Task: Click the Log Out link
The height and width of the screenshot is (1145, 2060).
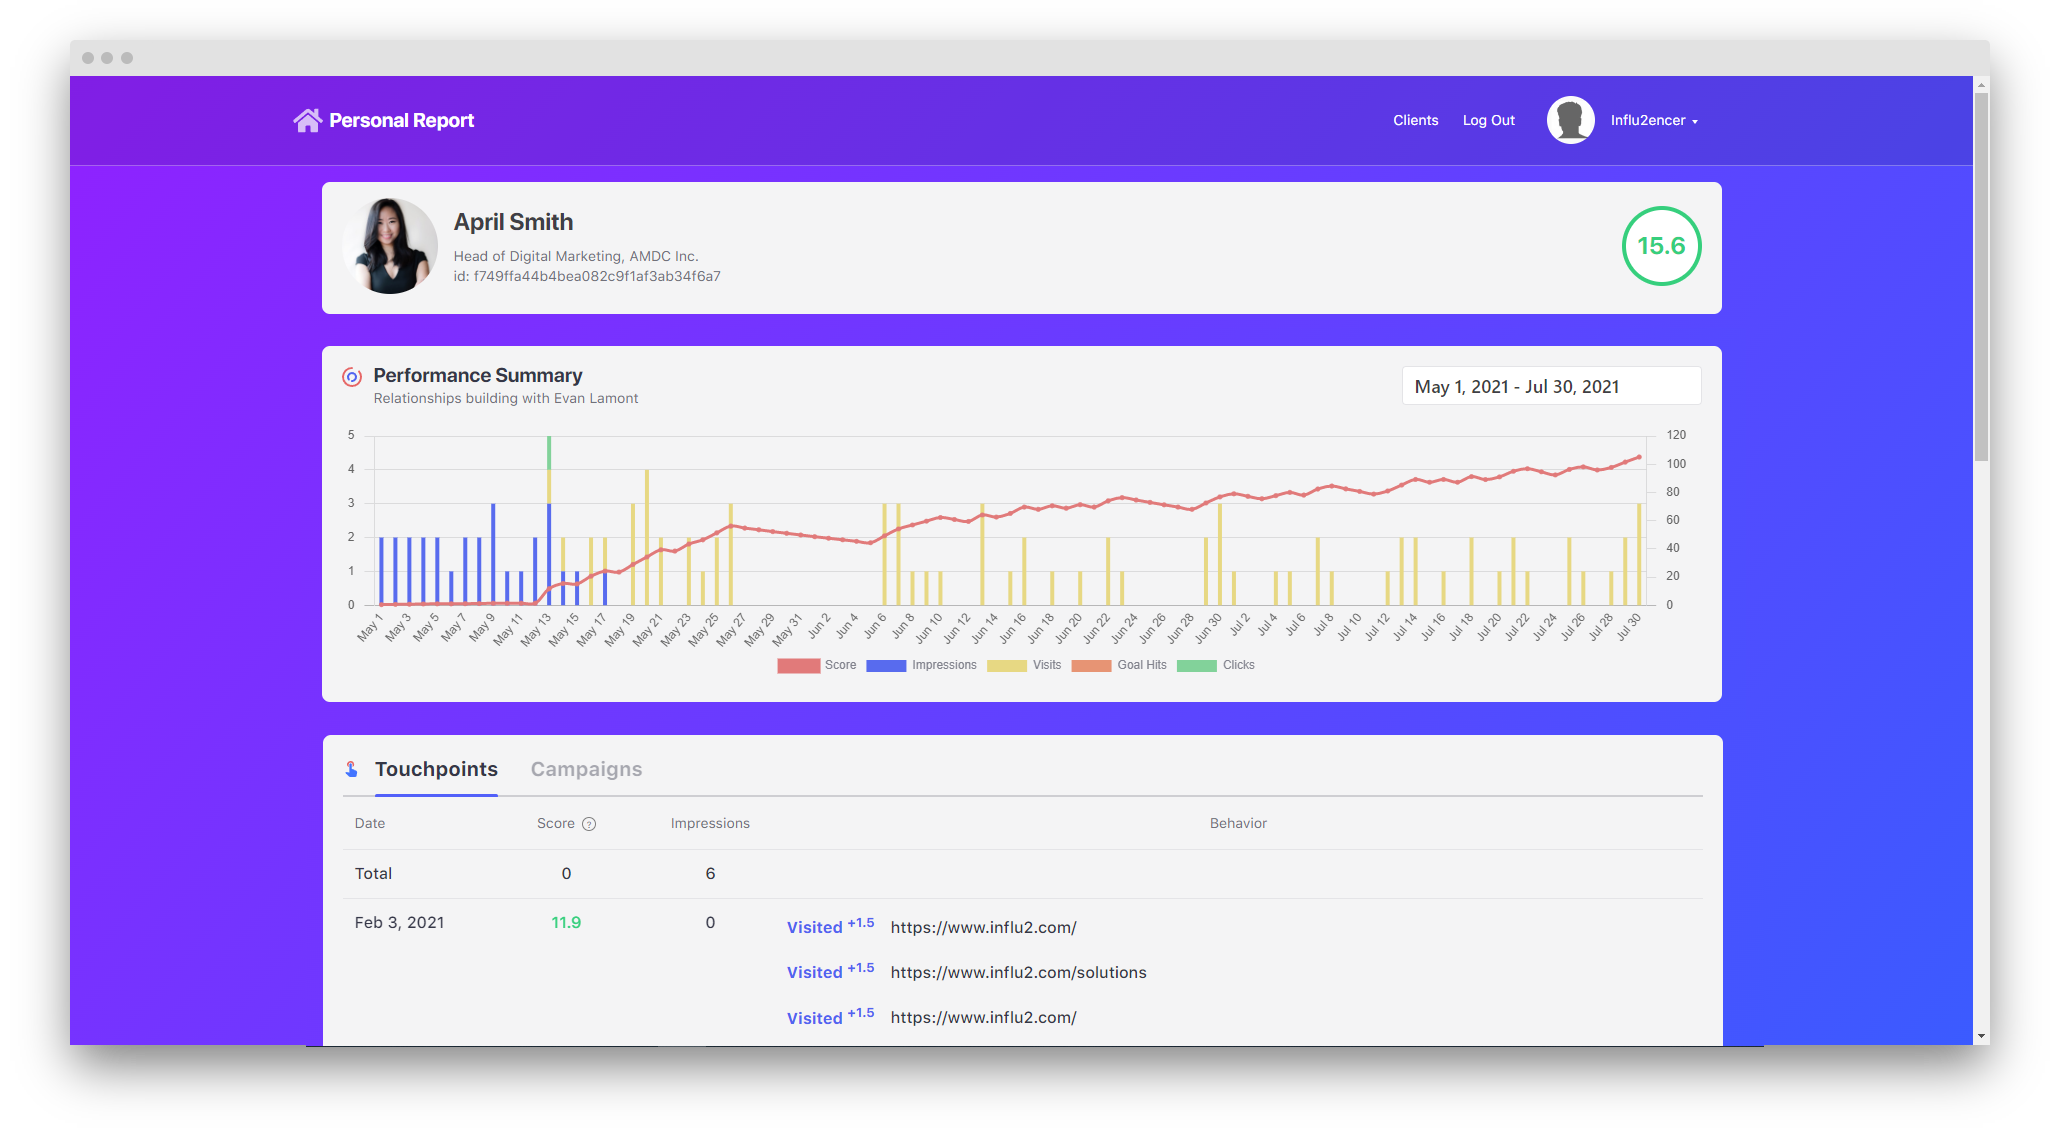Action: [x=1488, y=120]
